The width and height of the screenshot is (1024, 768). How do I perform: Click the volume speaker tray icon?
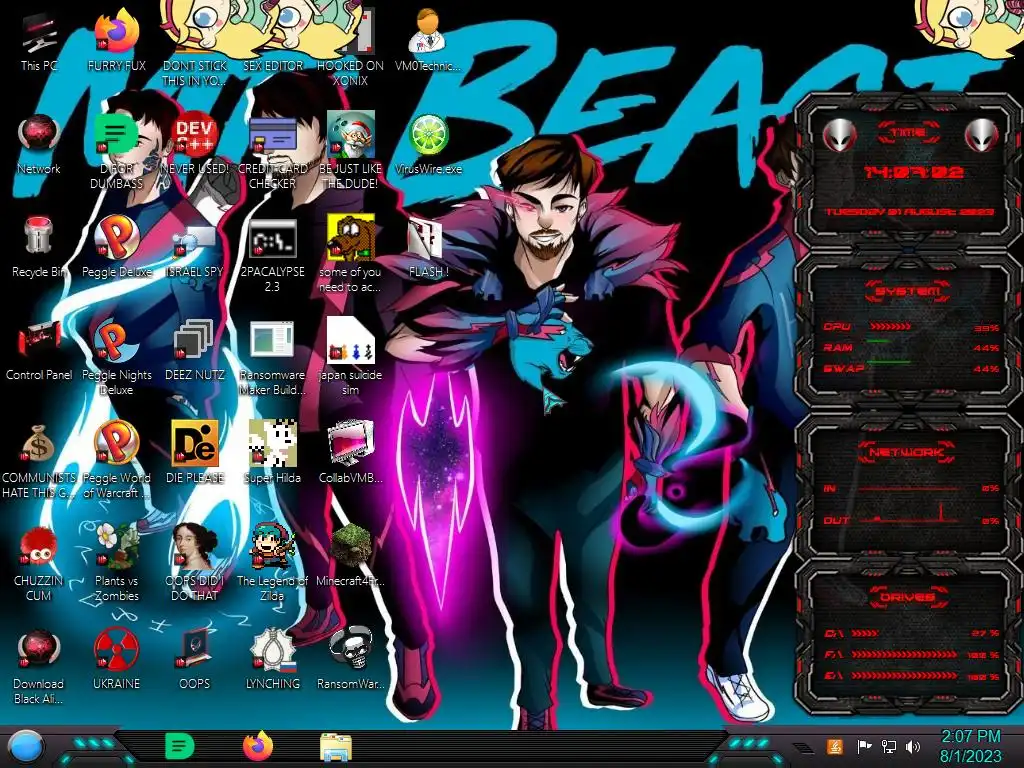[x=913, y=746]
